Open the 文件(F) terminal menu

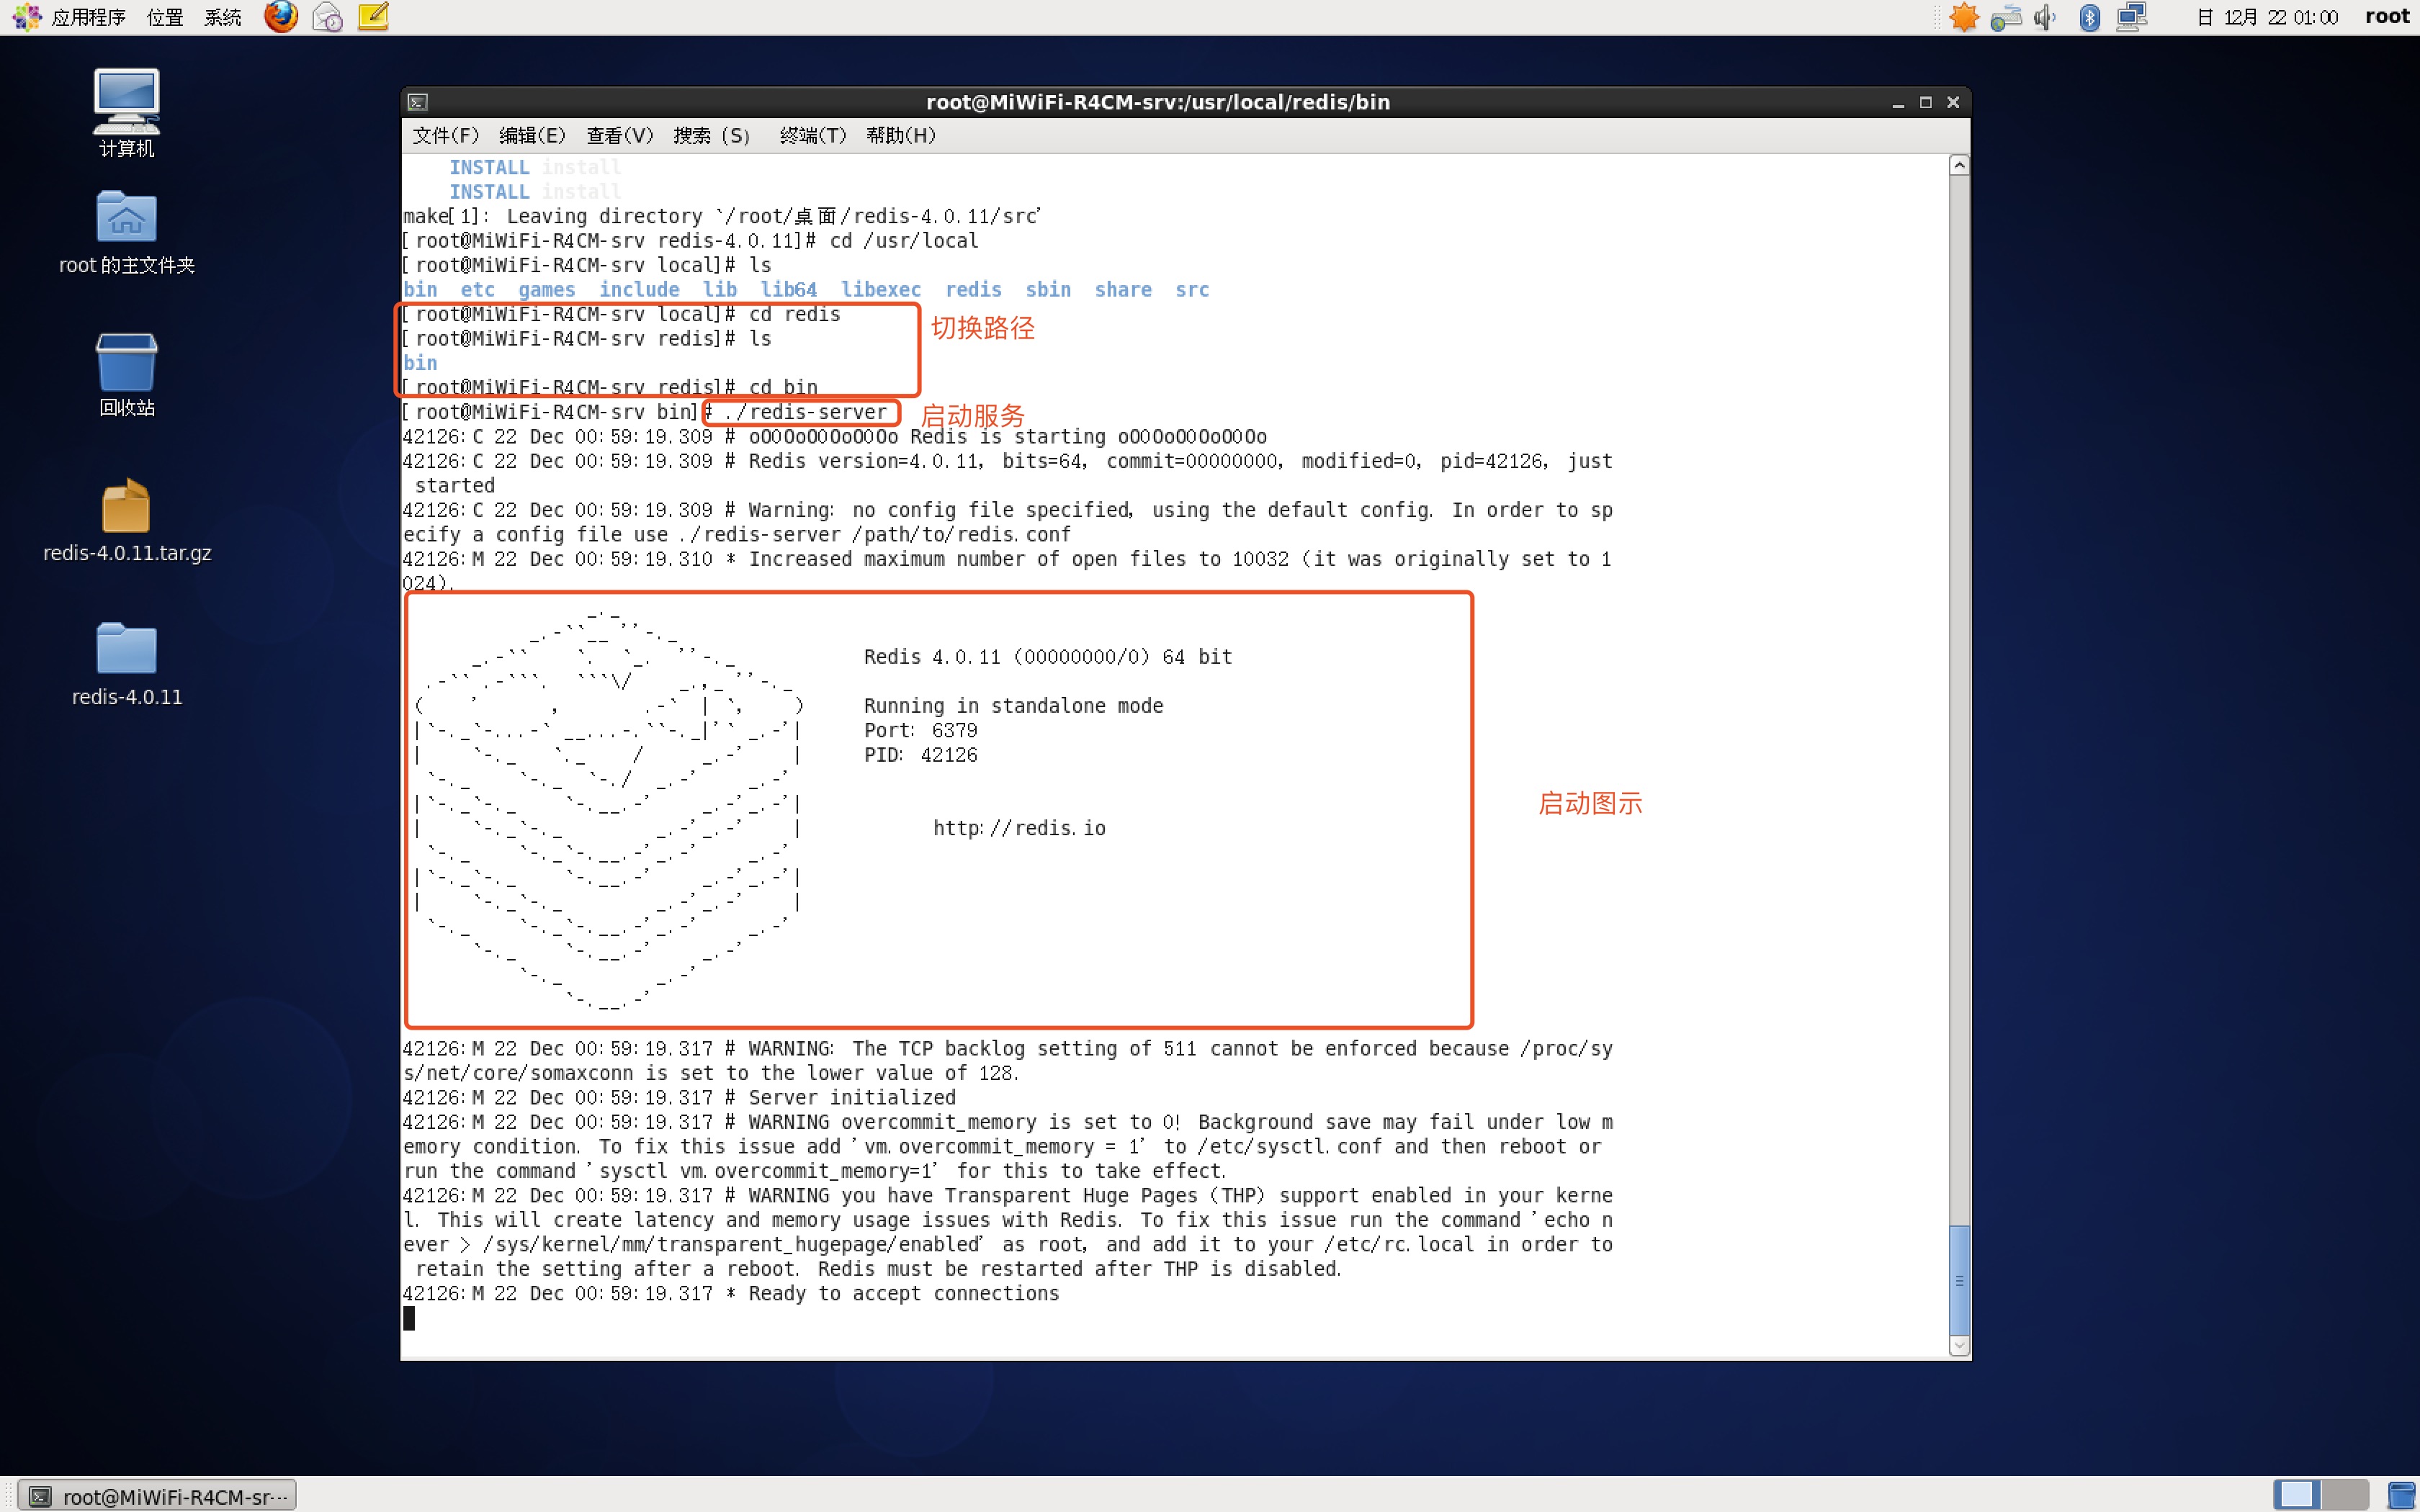click(445, 135)
